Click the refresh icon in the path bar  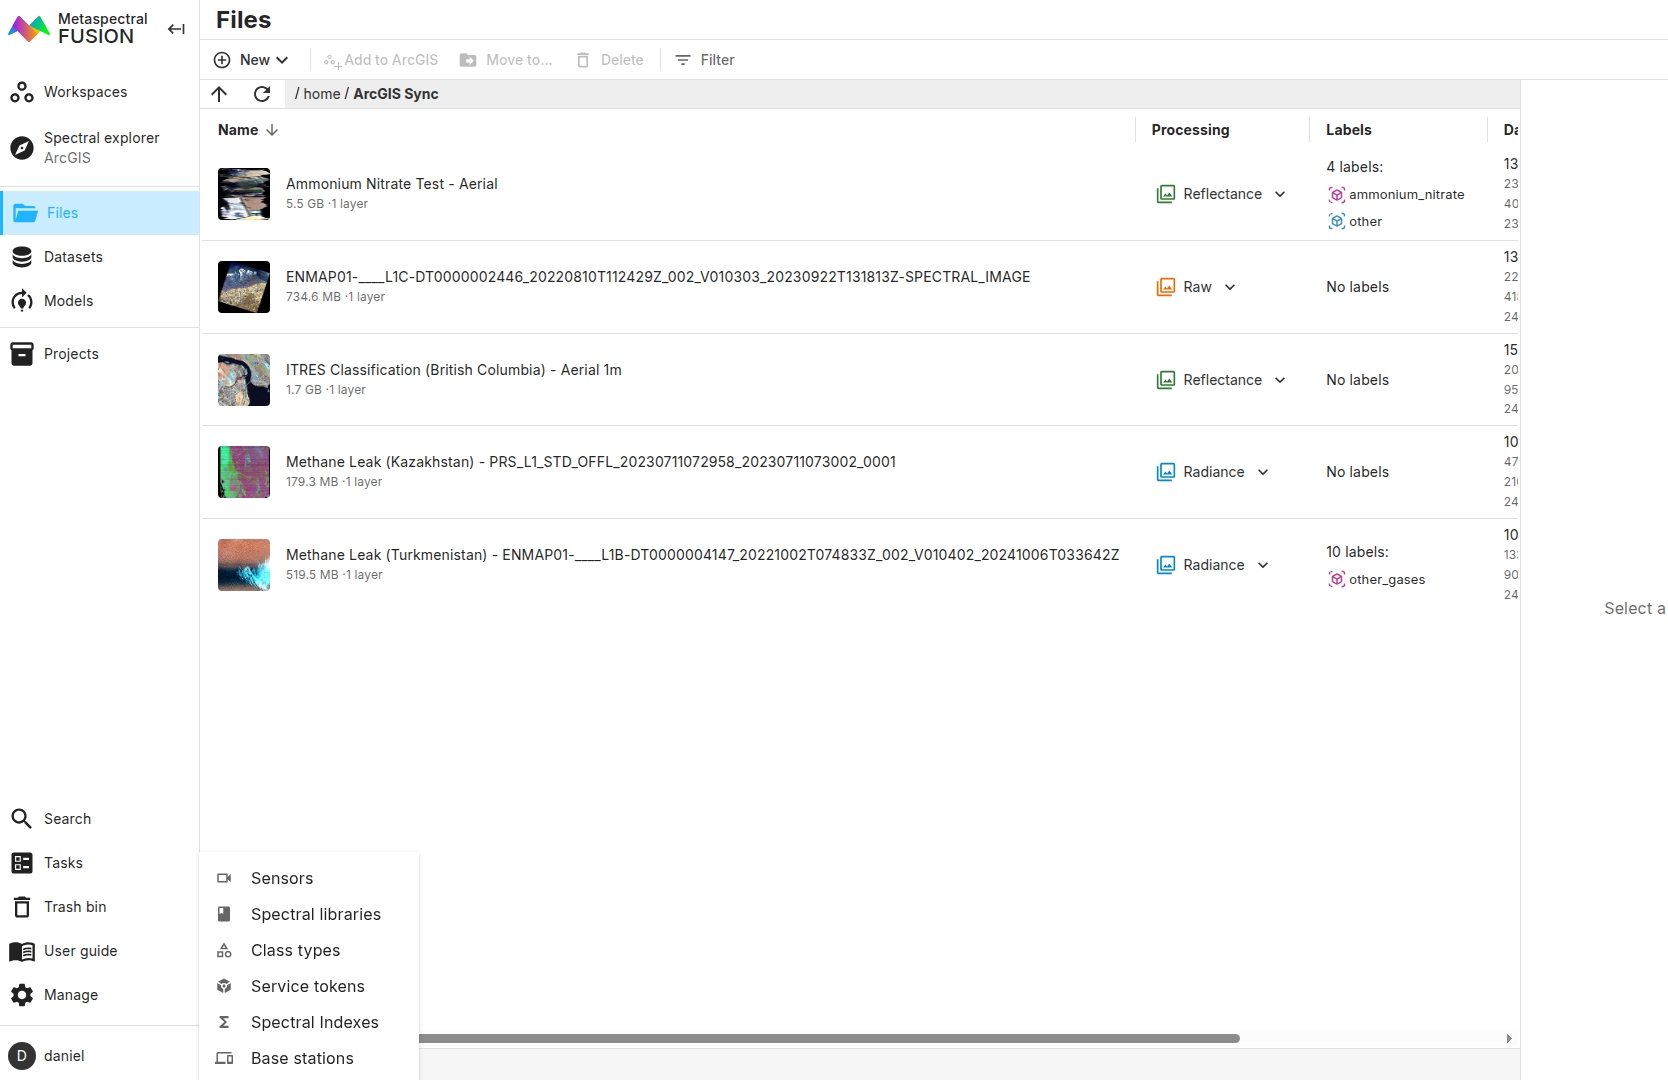[262, 94]
